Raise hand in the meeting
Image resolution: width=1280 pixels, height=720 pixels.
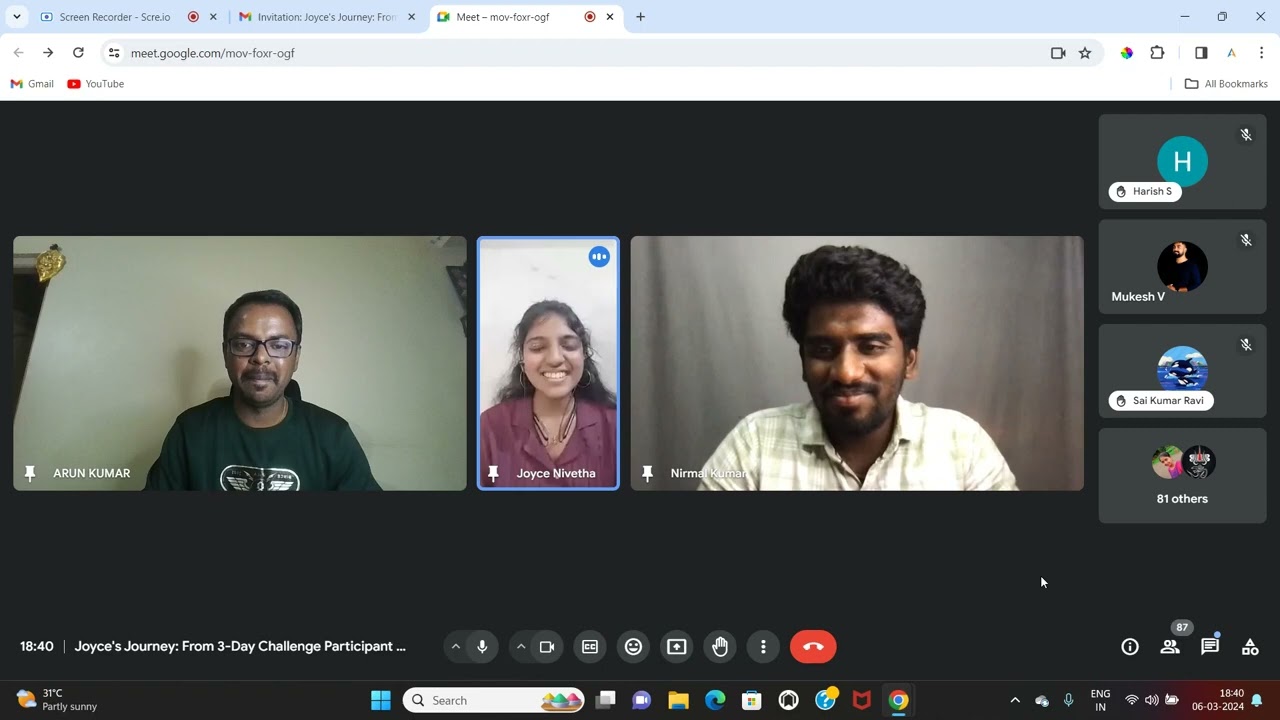coord(720,647)
